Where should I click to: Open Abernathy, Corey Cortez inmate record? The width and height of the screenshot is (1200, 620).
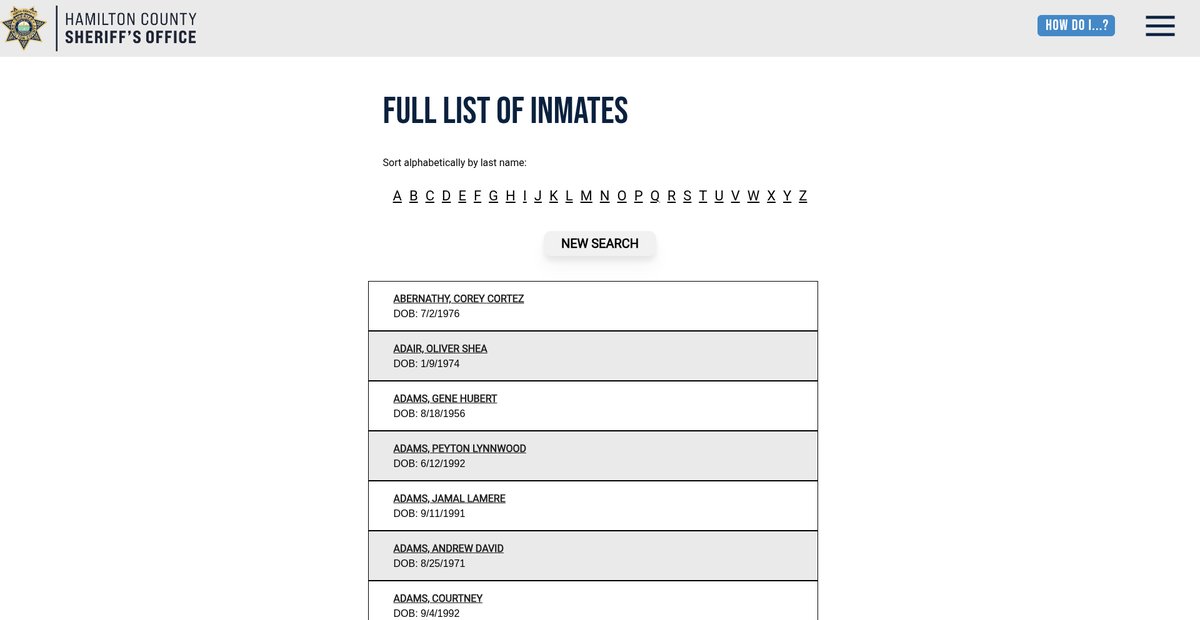[458, 299]
